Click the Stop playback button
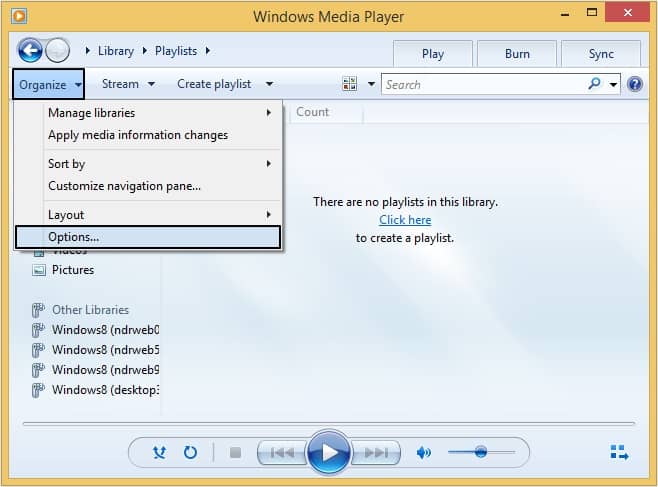This screenshot has width=658, height=487. tap(235, 453)
